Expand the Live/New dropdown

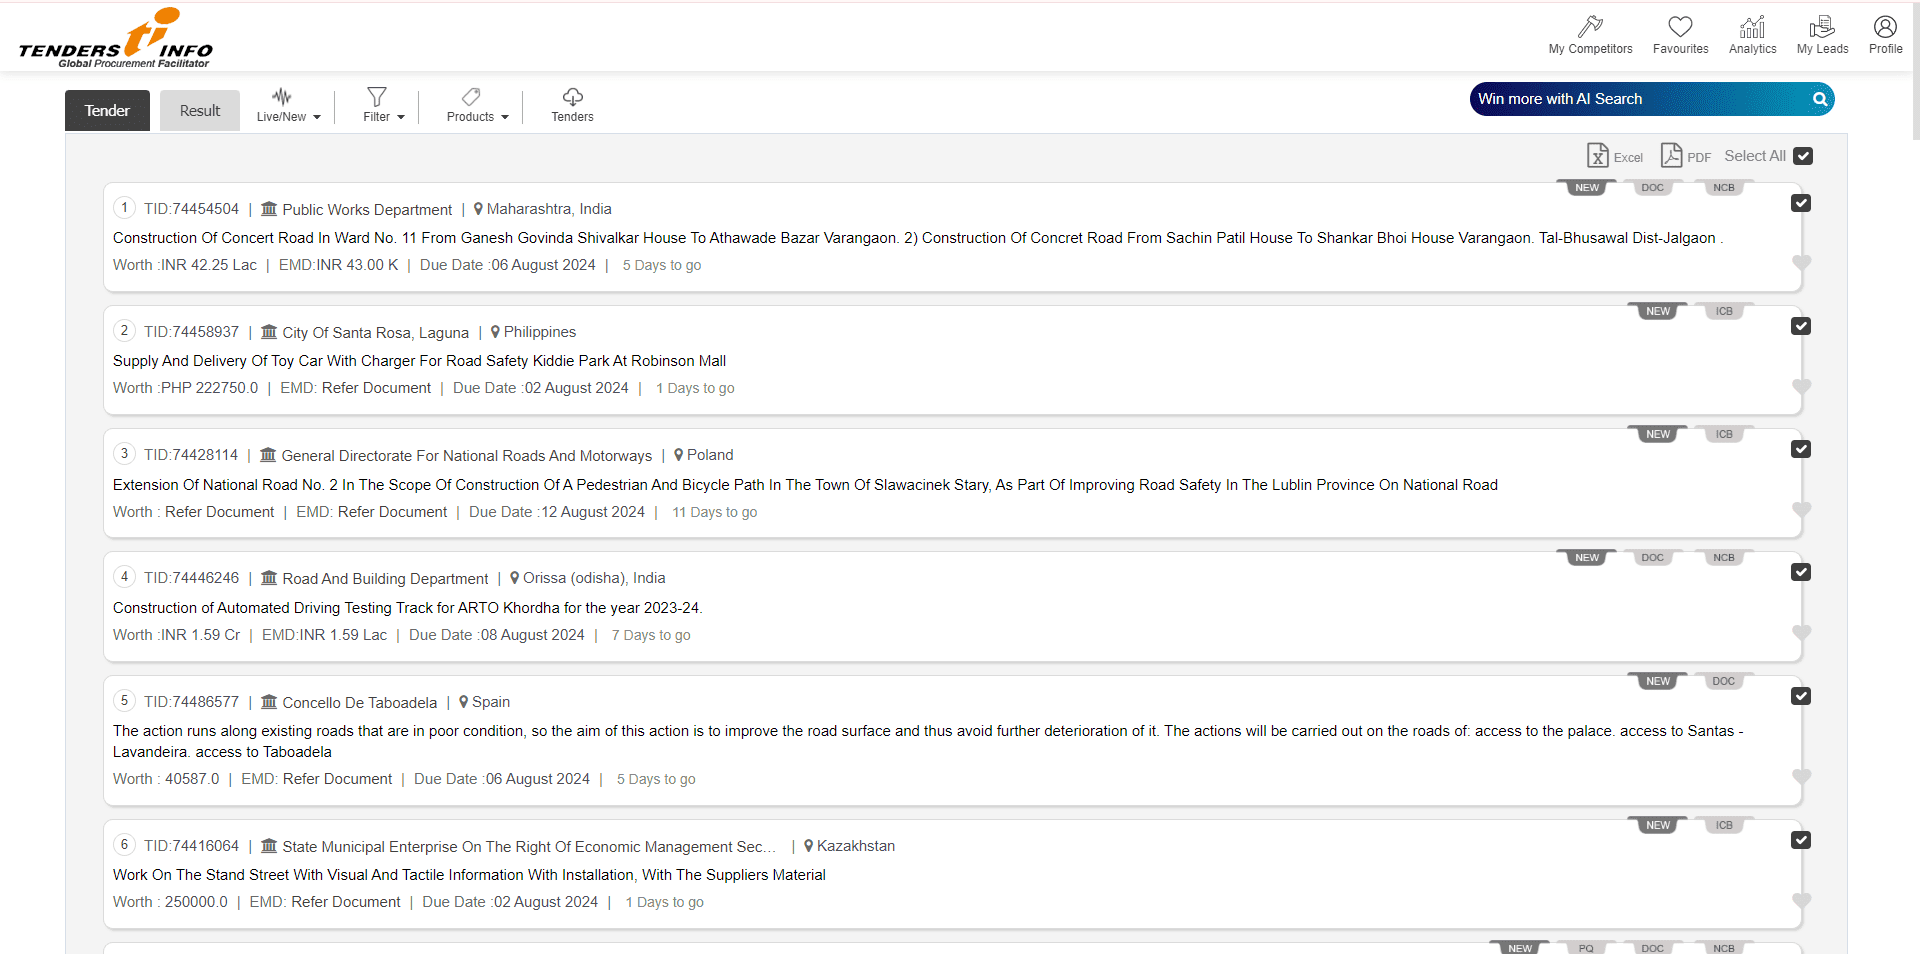coord(288,105)
